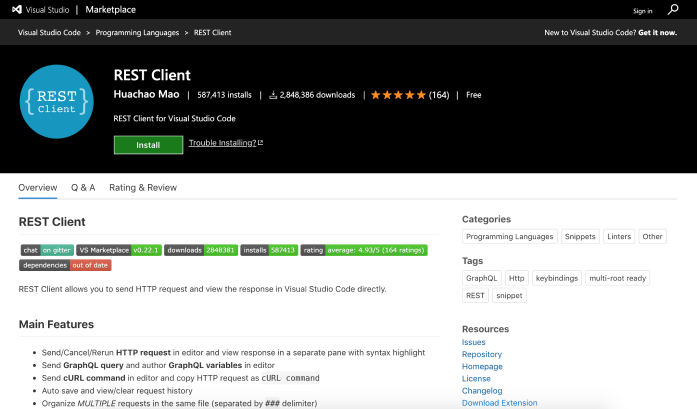Screen dimensions: 697x409
Task: Open the Homepage link
Action: coord(482,366)
